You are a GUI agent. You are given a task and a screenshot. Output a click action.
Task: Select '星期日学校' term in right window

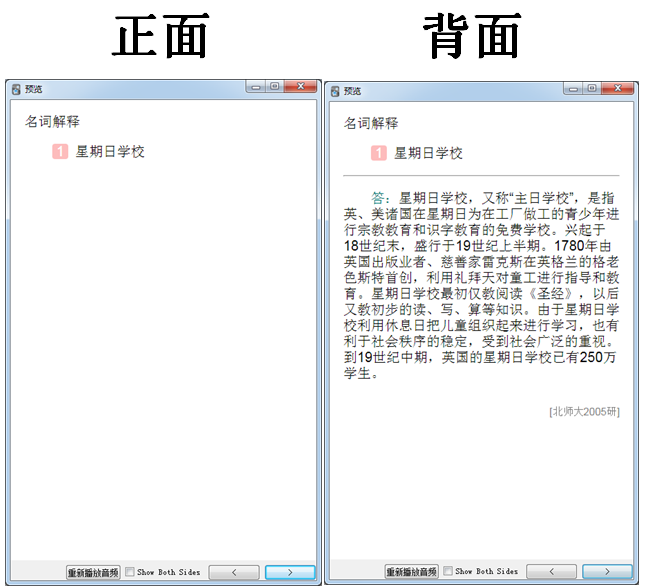(428, 153)
